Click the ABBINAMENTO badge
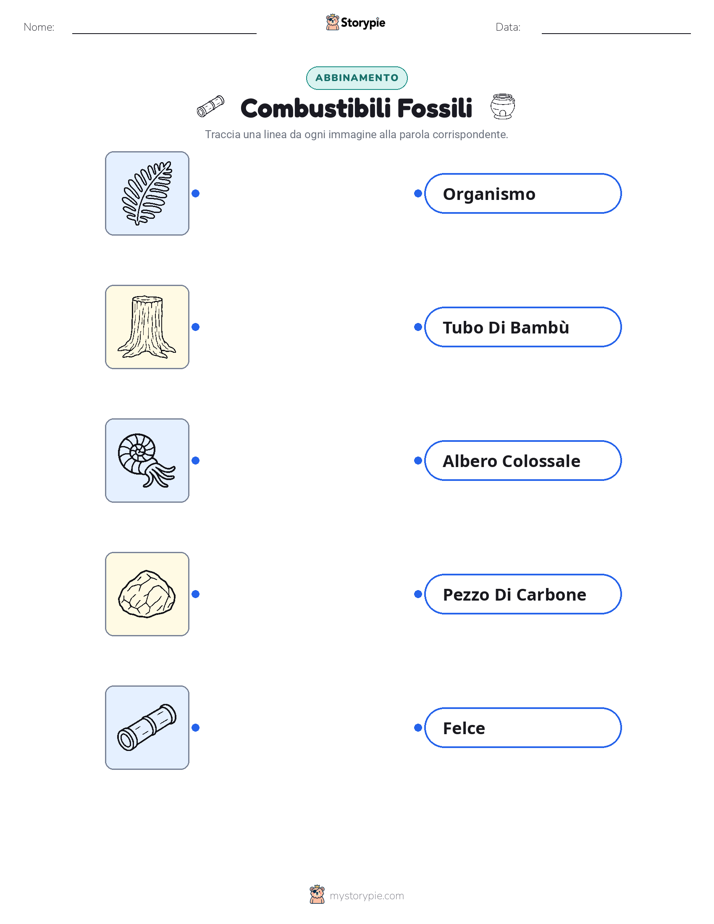Viewport: 714px width, 924px height. click(356, 78)
